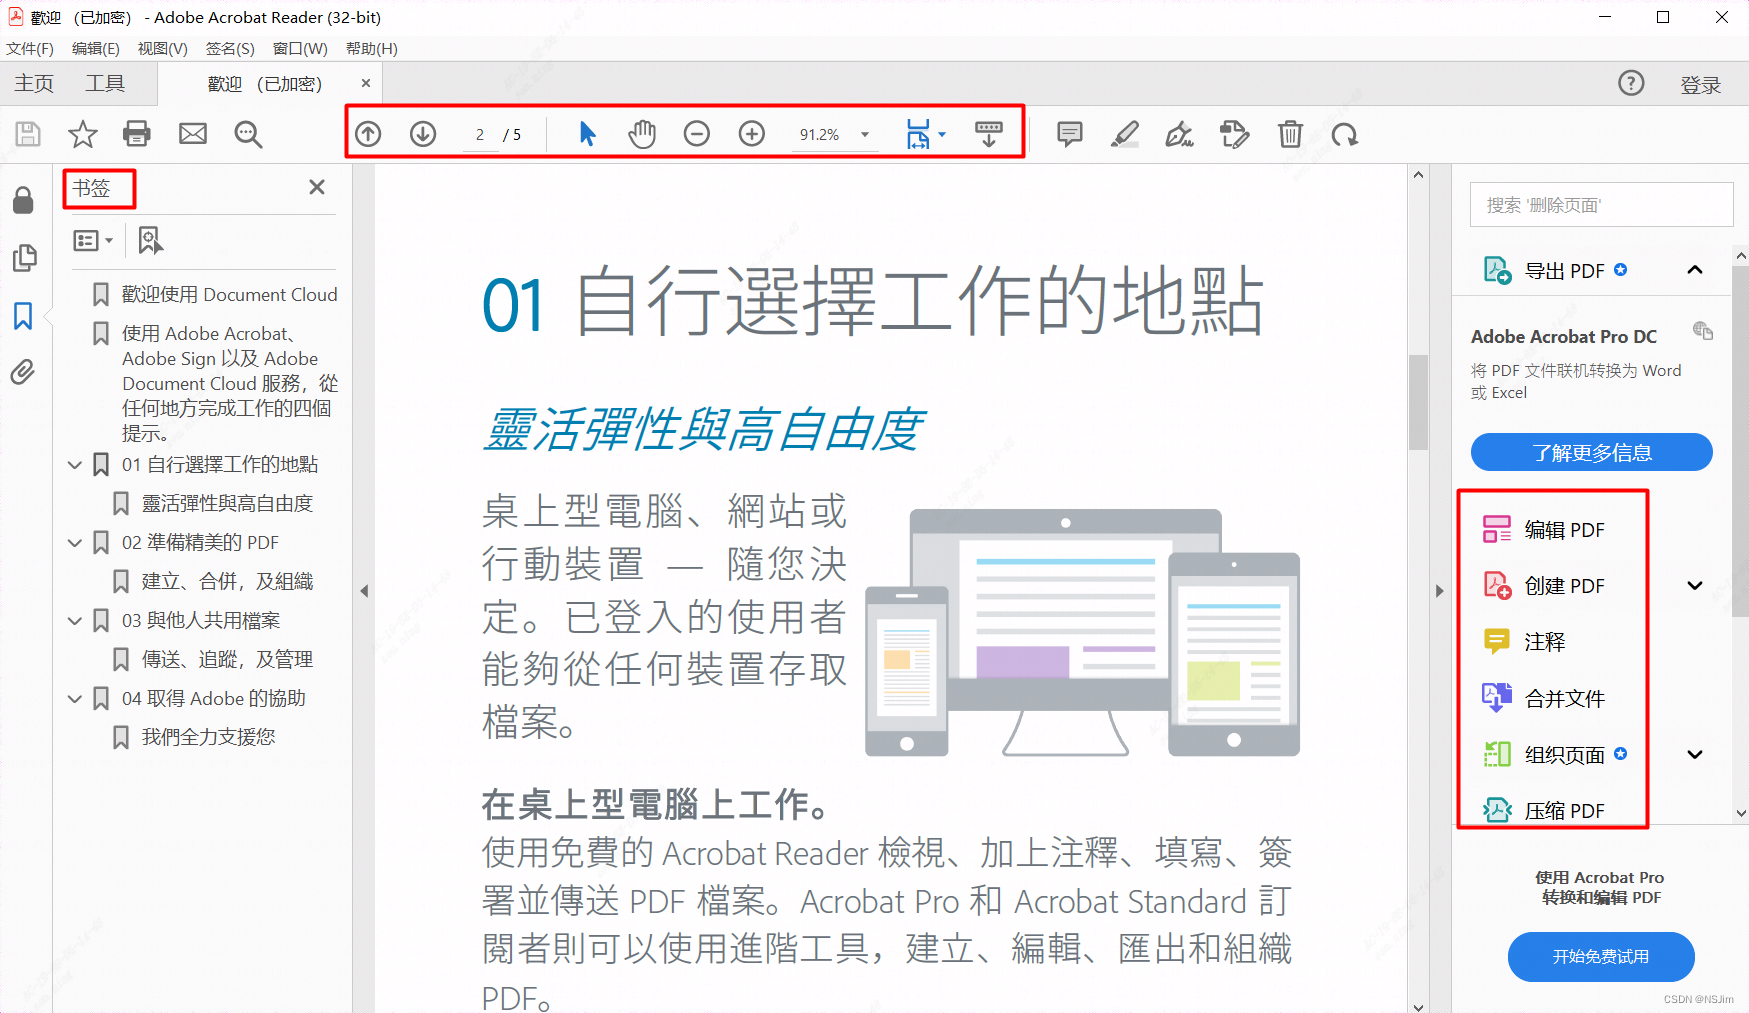Screen dimensions: 1749x1013
Task: Open the fit page options icon
Action: [918, 134]
